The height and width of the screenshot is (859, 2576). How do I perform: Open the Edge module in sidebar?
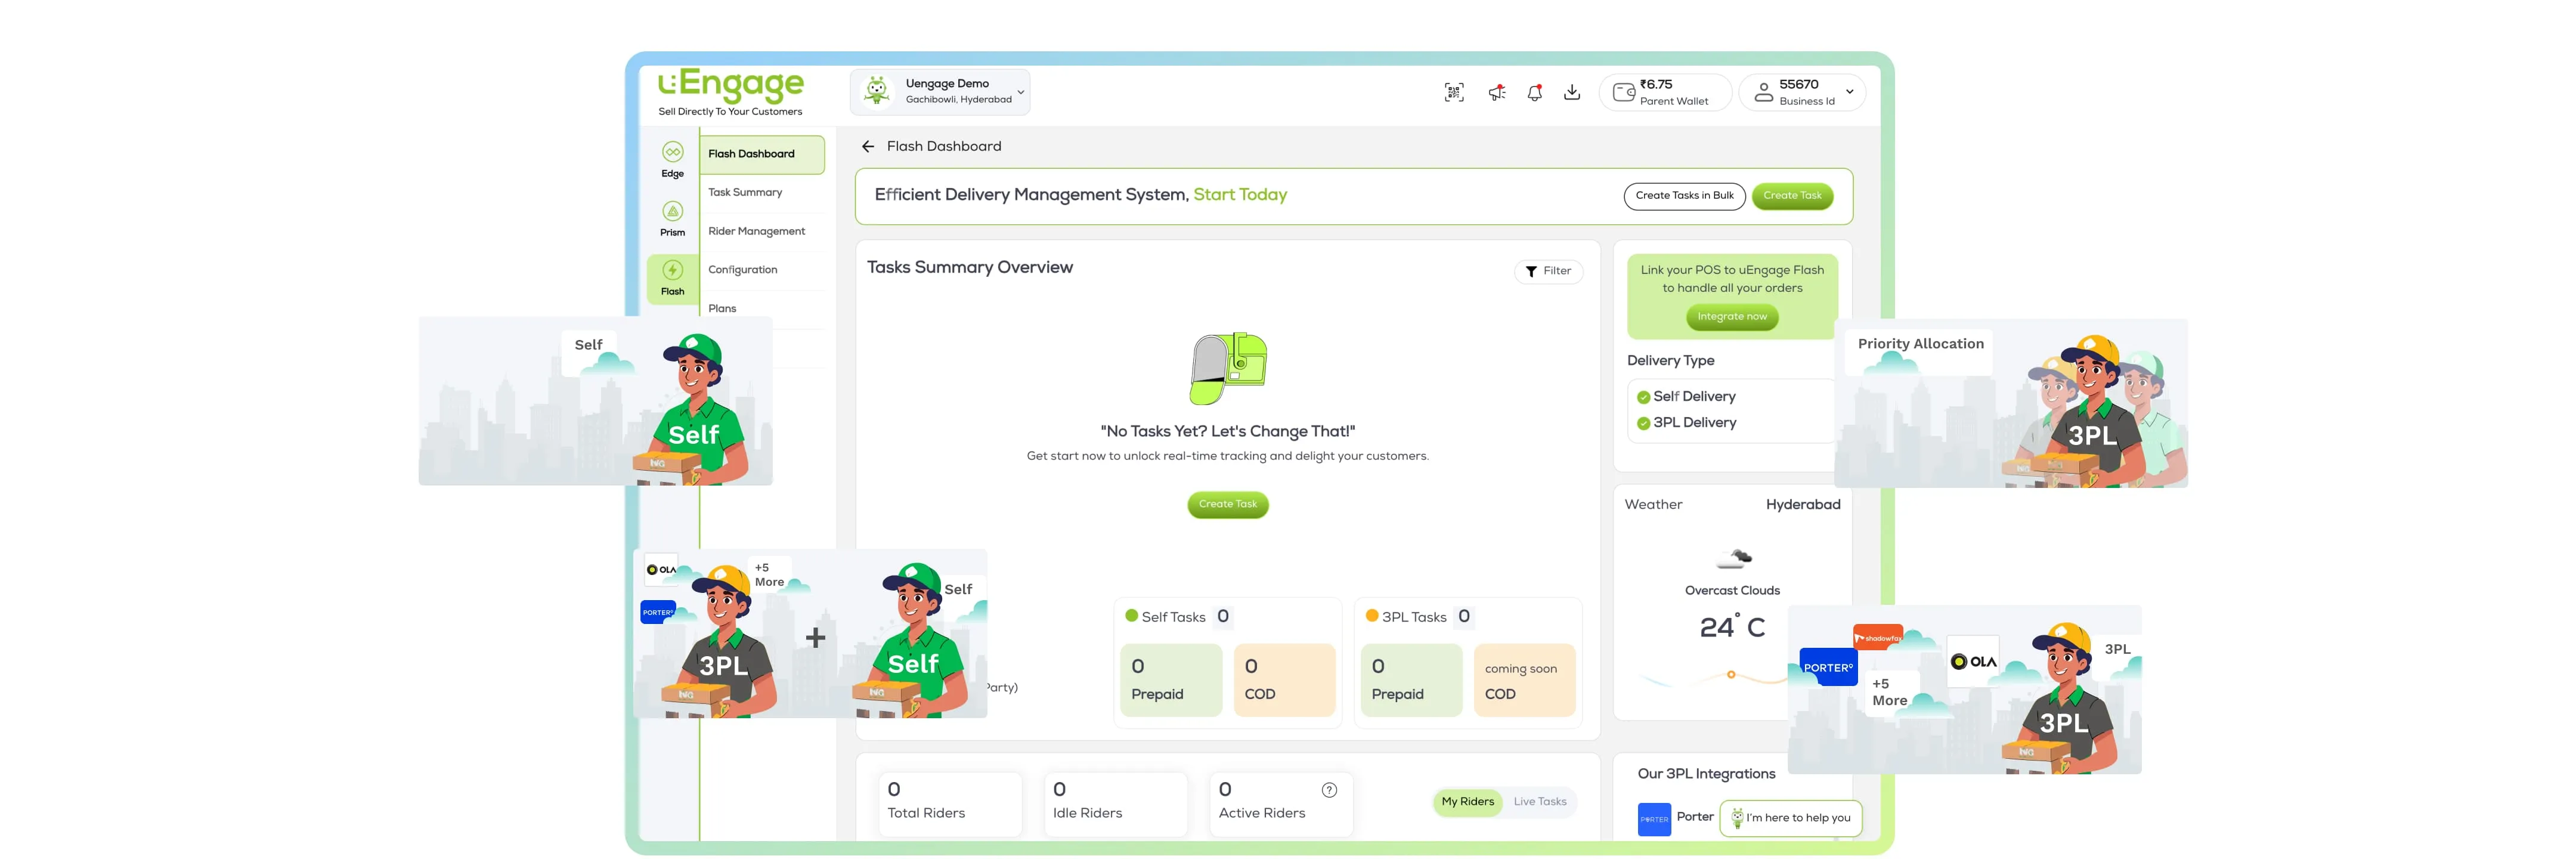[673, 159]
